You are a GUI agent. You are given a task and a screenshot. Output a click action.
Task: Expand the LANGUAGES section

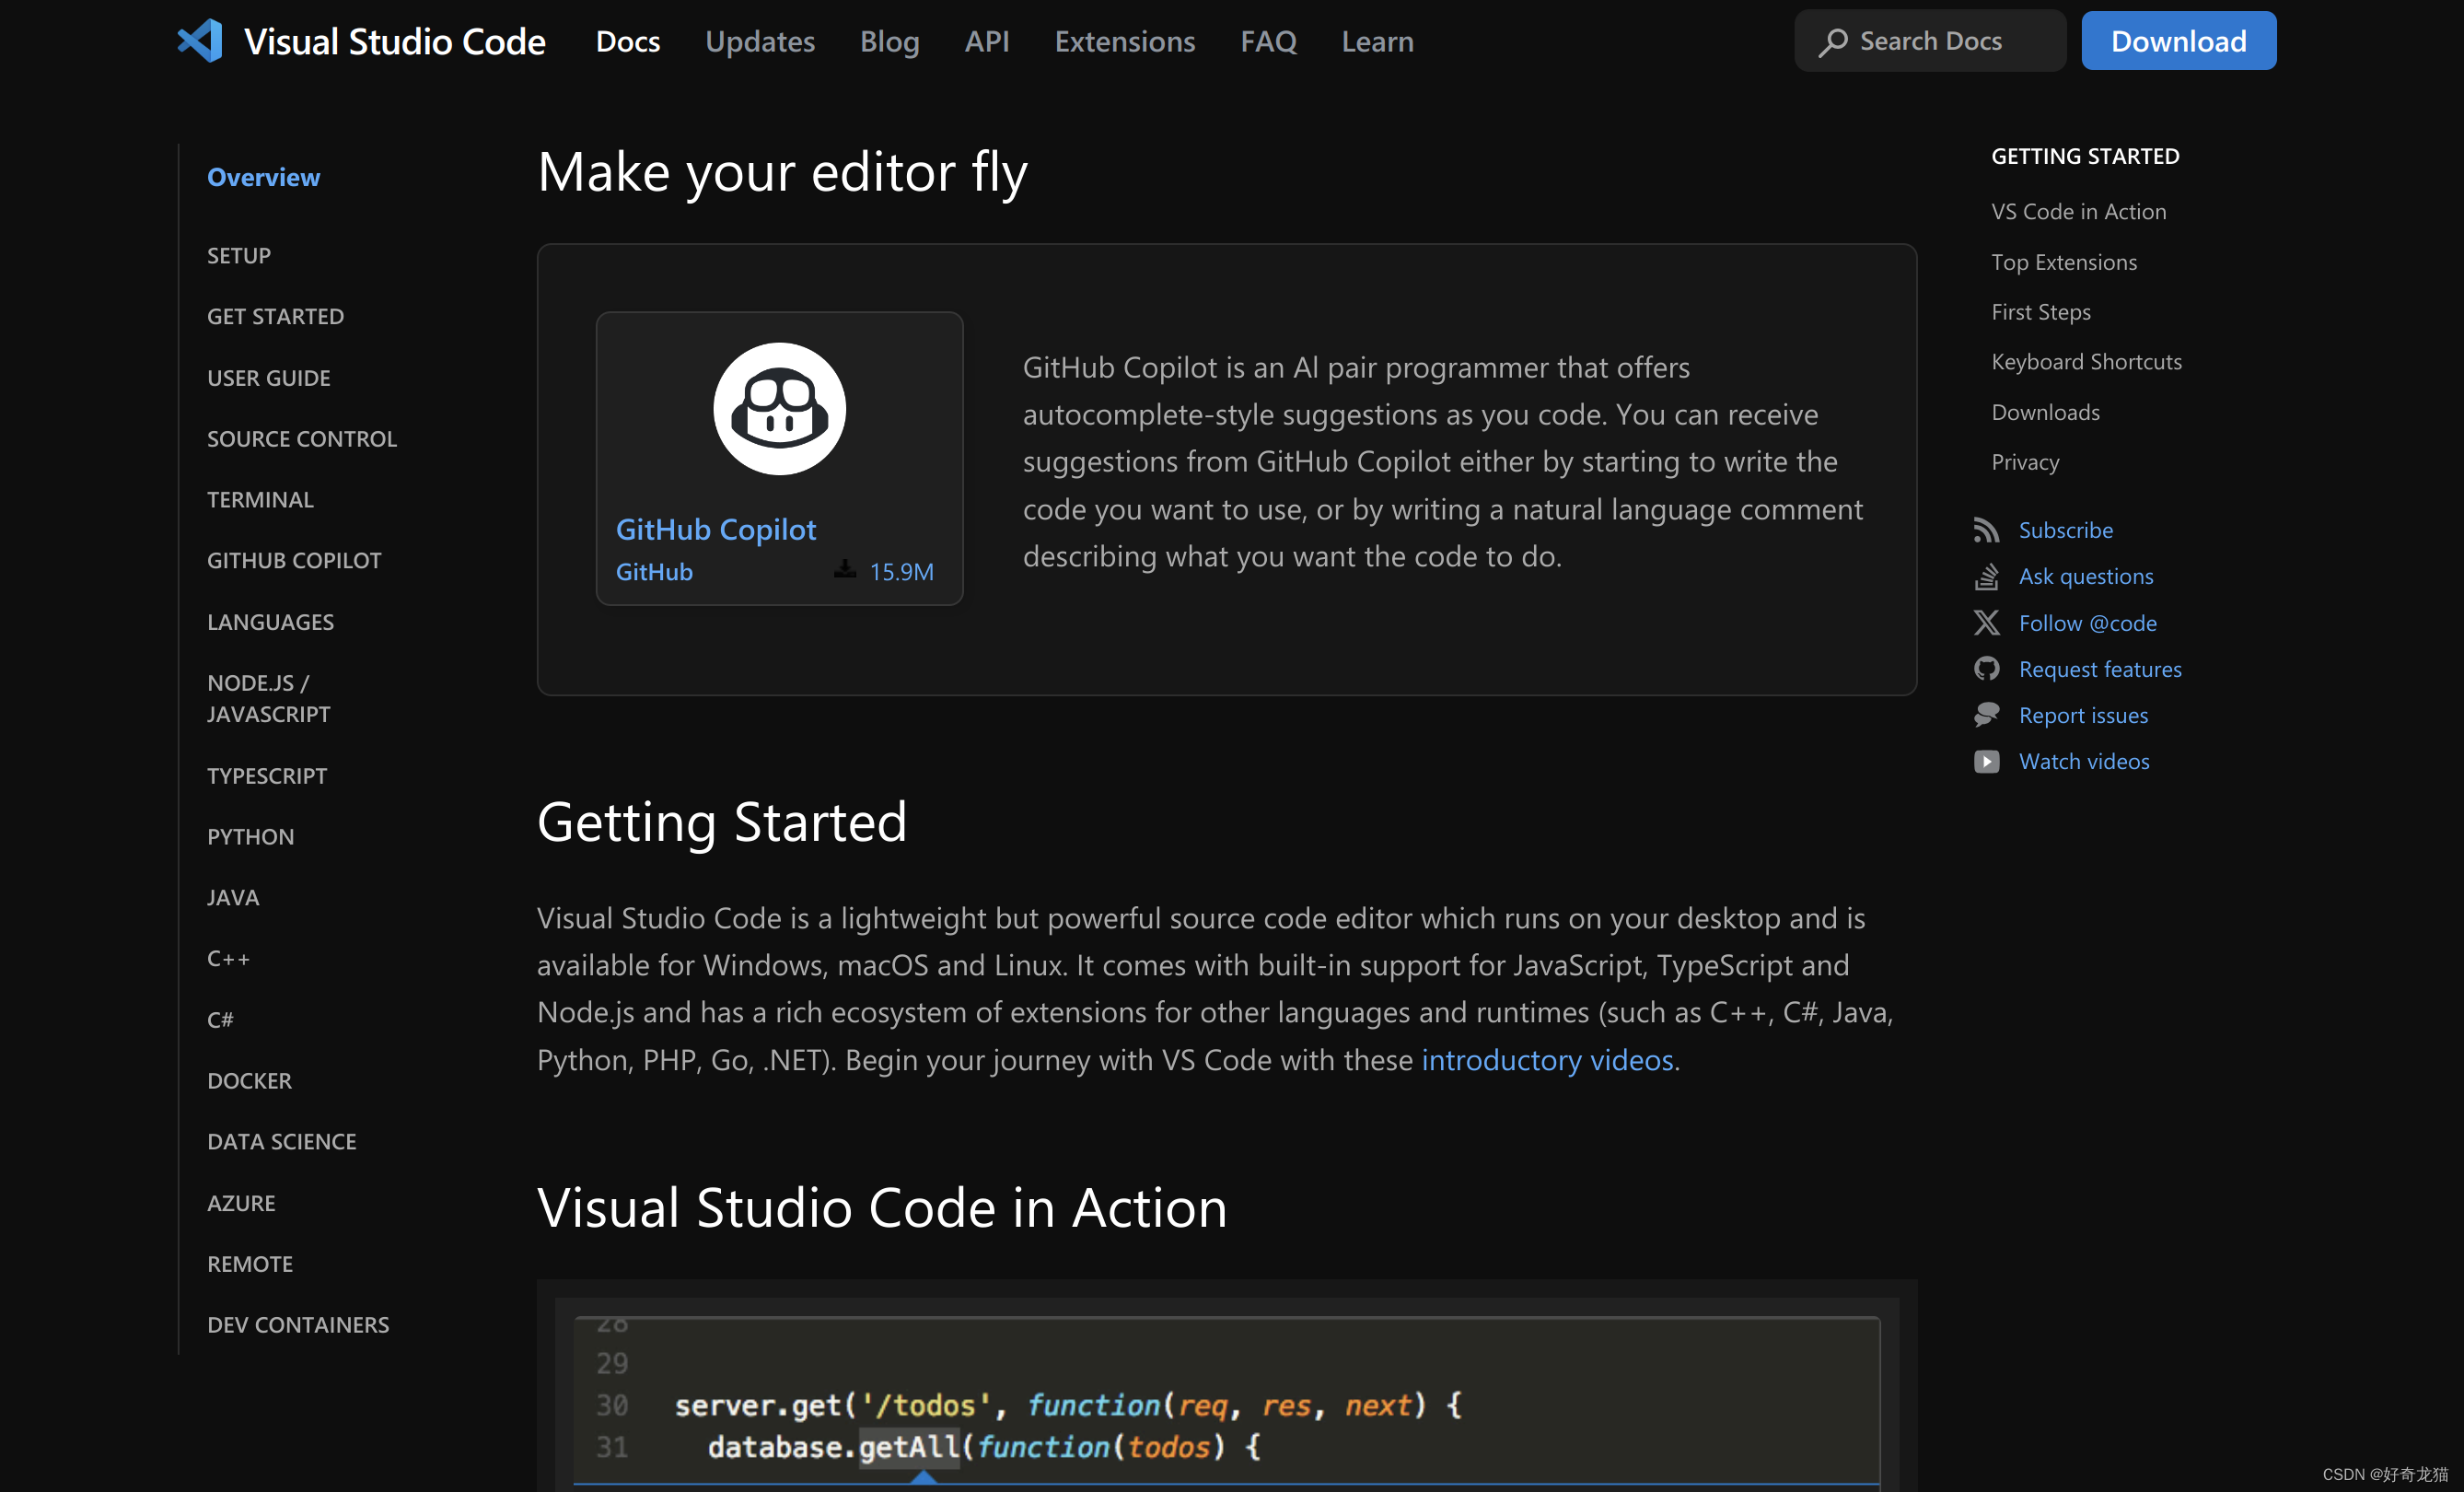tap(270, 622)
